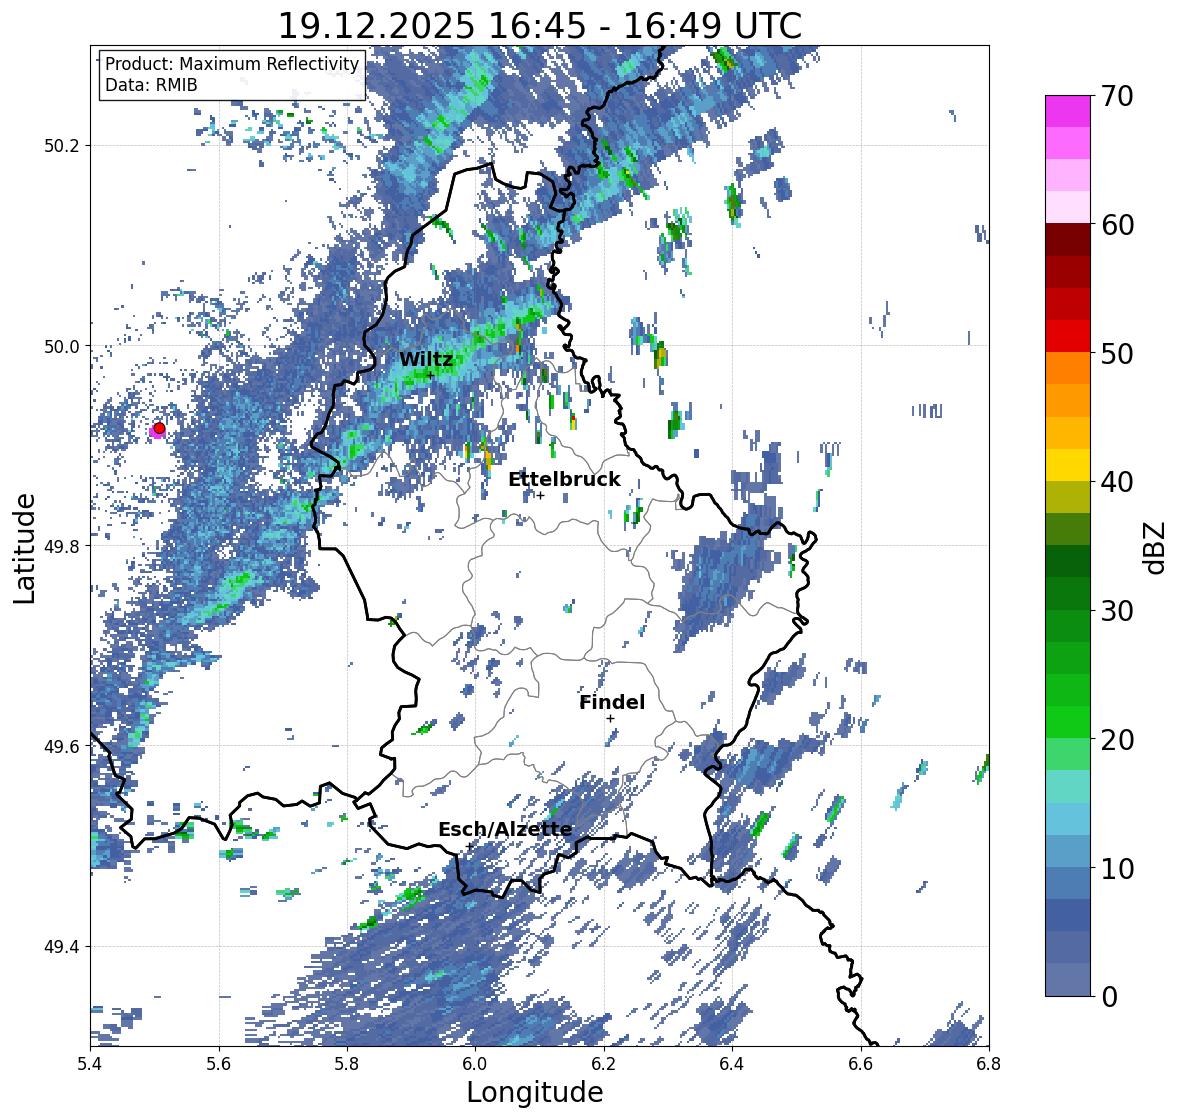This screenshot has height=1117, width=1179.
Task: Click the magenta top segment of the colorbar
Action: point(1068,111)
